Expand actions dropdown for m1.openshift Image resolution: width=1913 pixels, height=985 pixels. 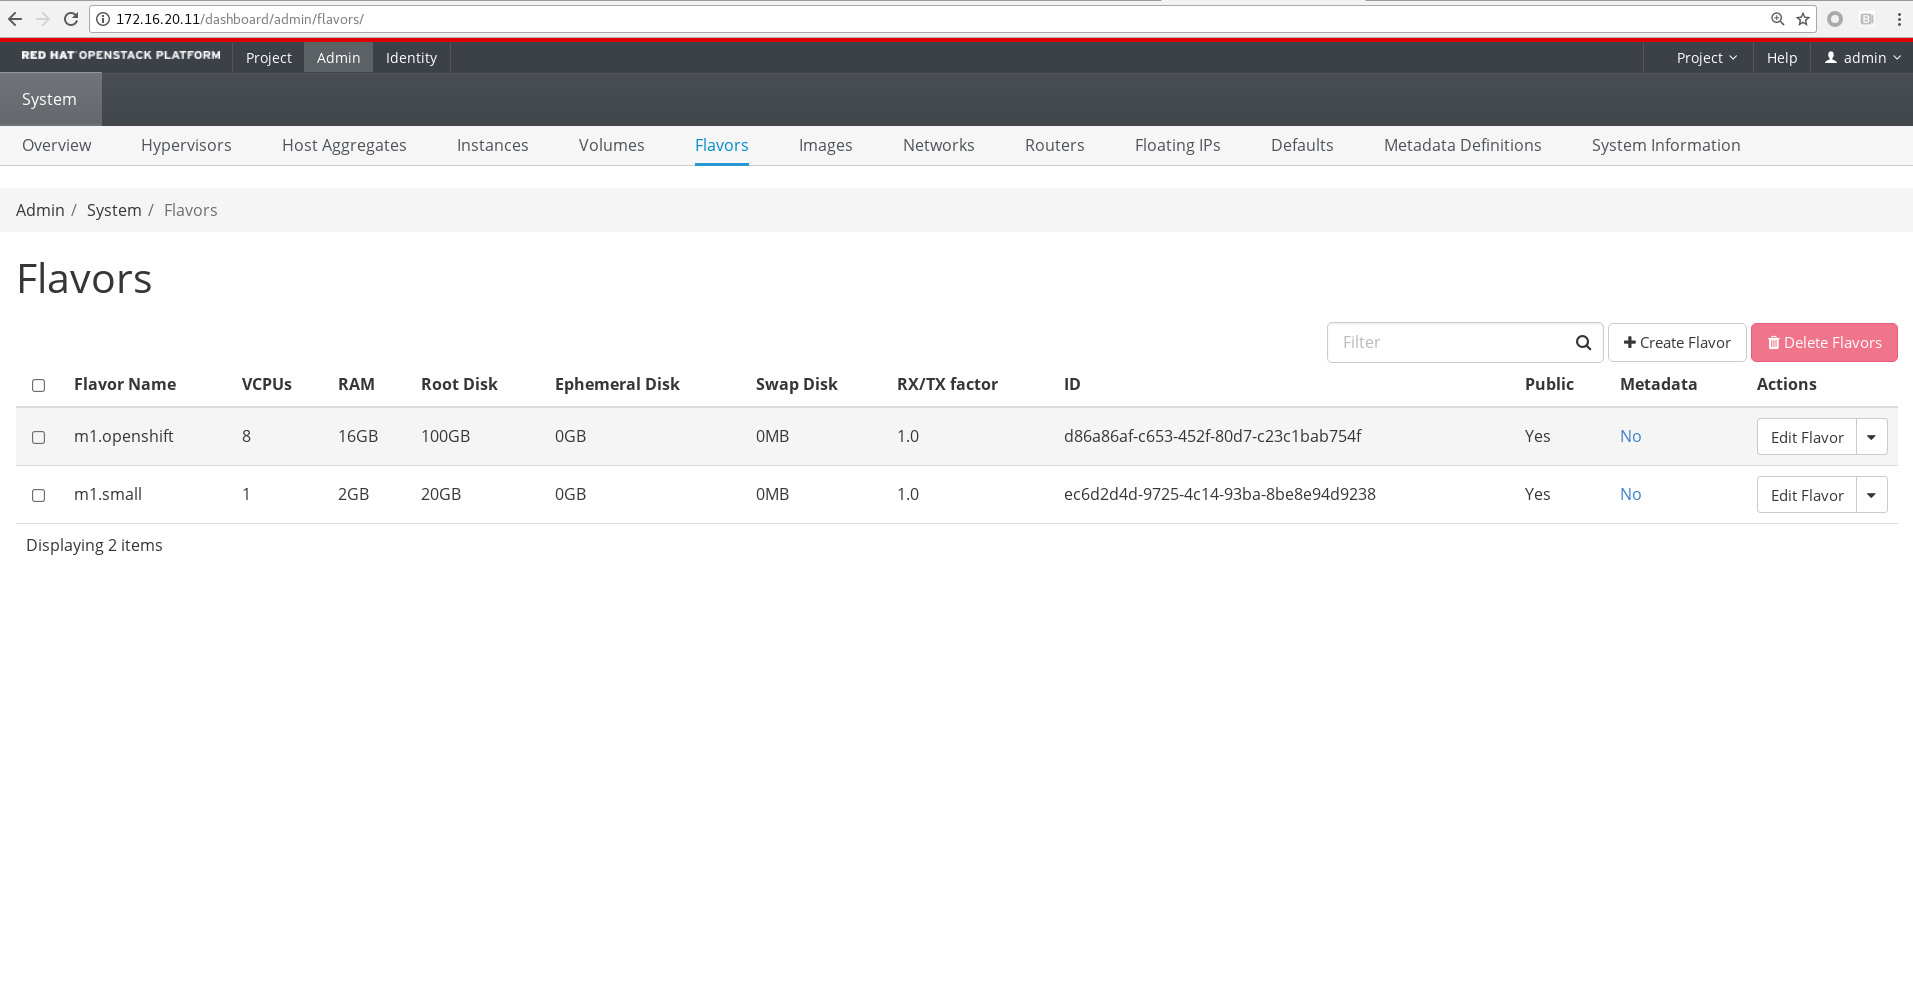tap(1872, 437)
